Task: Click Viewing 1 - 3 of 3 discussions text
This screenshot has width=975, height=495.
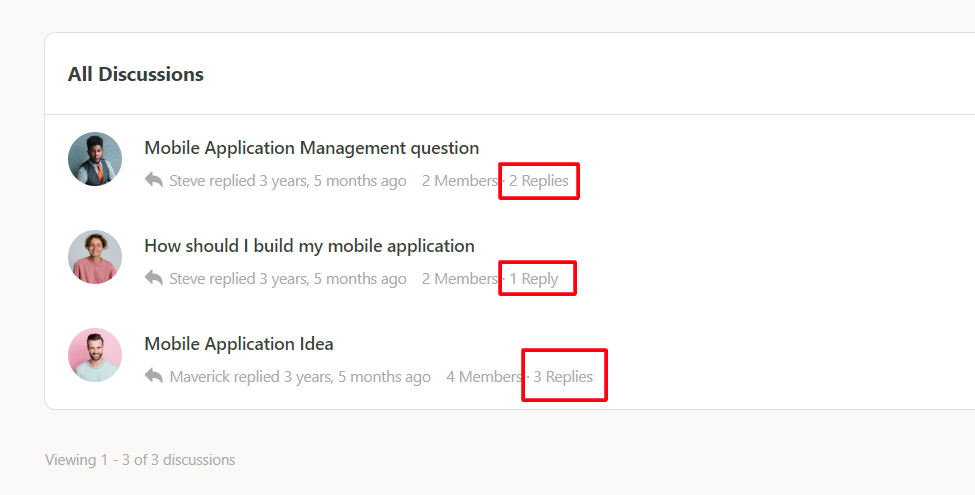Action: pyautogui.click(x=140, y=460)
